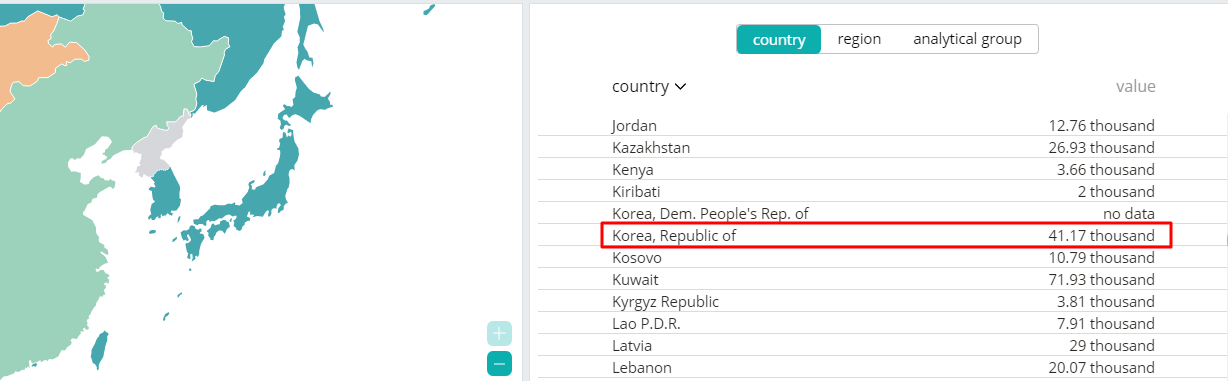The height and width of the screenshot is (381, 1228).
Task: Sort by the value column header
Action: click(x=1135, y=87)
